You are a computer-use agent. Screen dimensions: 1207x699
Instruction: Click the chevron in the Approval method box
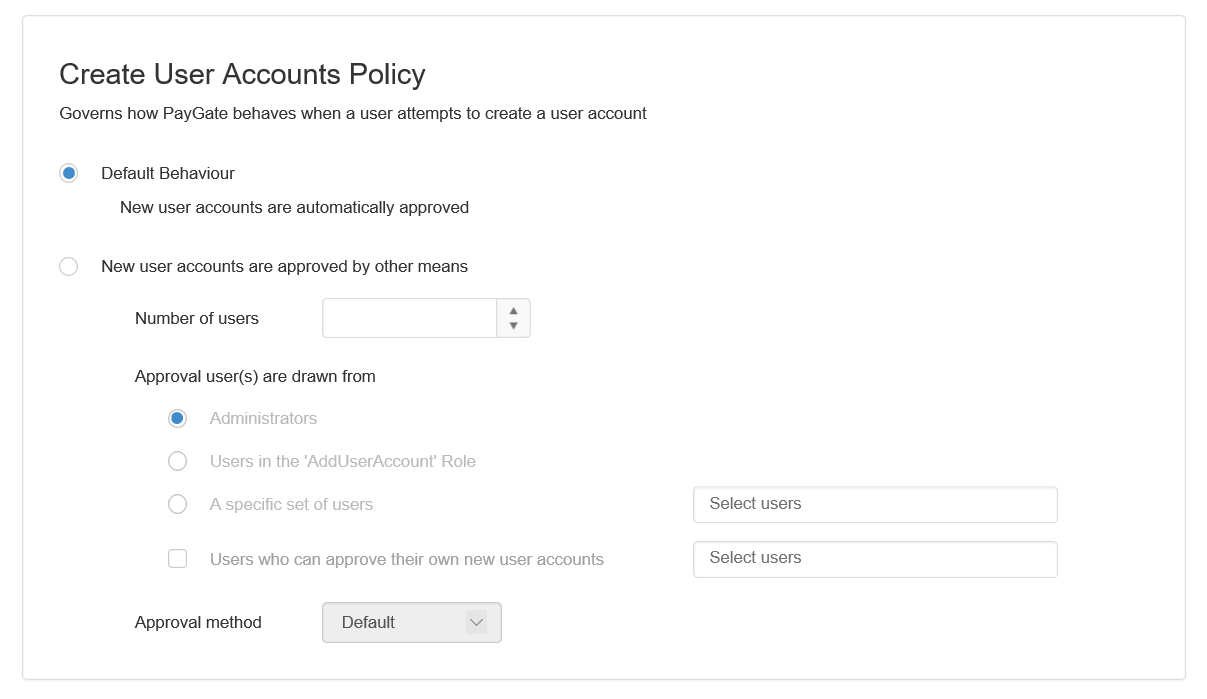pyautogui.click(x=476, y=623)
